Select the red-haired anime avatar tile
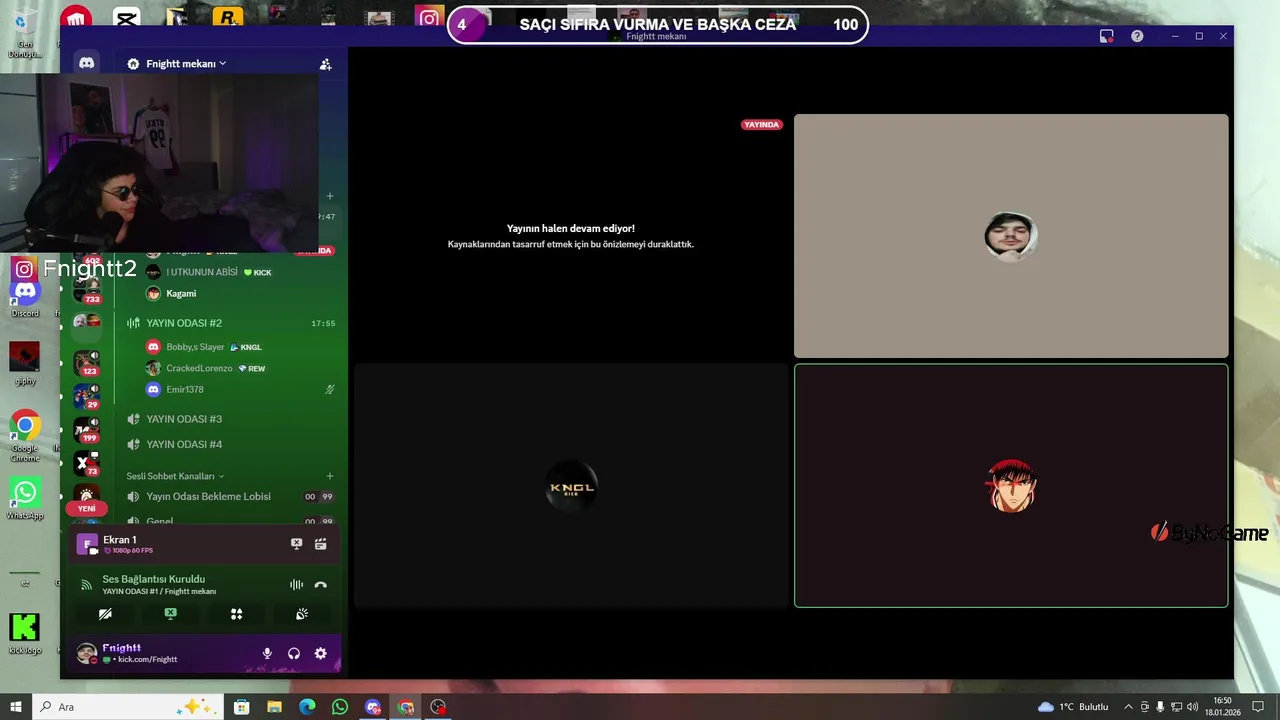Image resolution: width=1280 pixels, height=720 pixels. [1011, 486]
